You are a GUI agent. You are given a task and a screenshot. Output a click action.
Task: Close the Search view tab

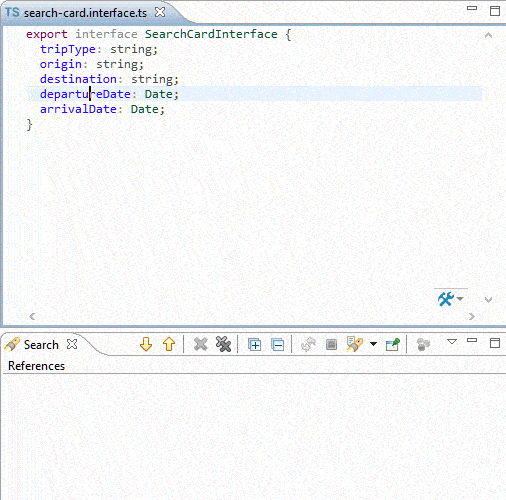coord(72,344)
